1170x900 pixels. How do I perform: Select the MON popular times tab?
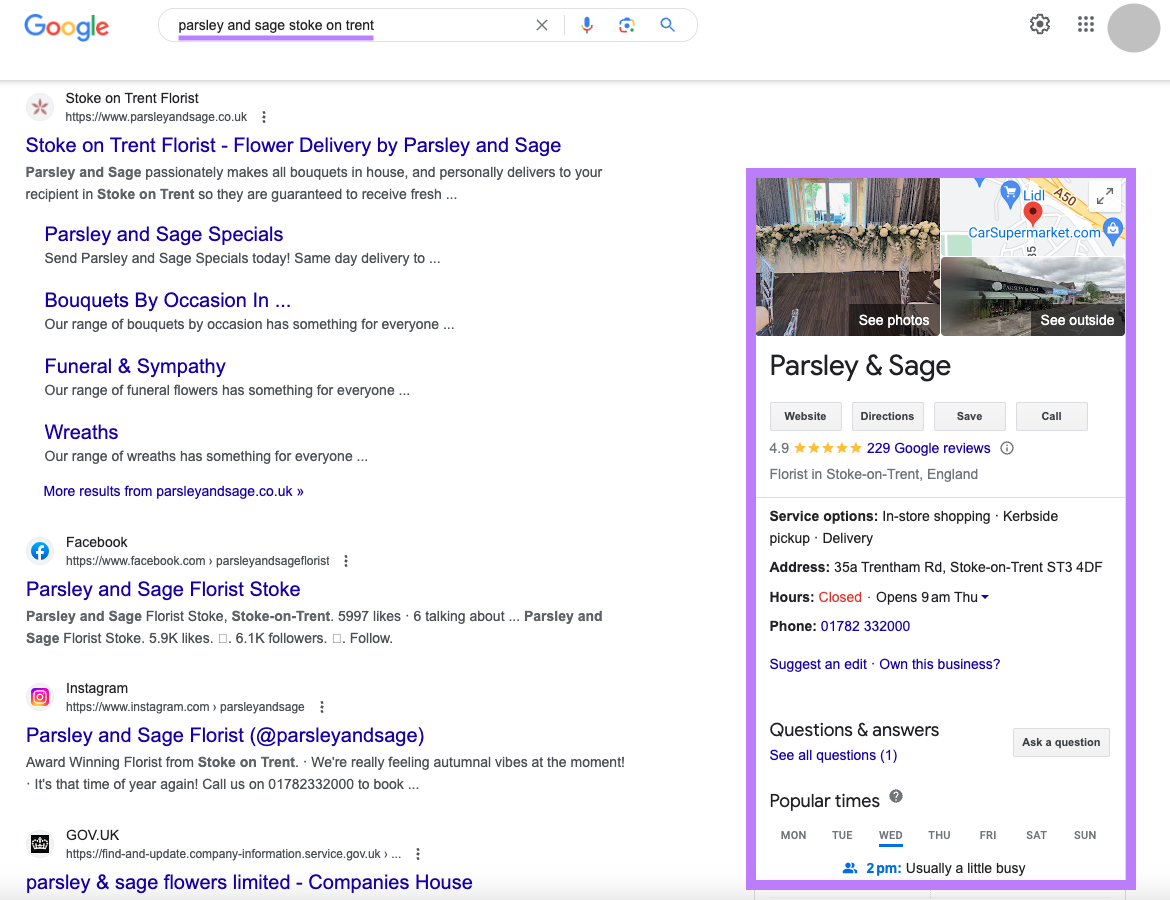tap(793, 835)
